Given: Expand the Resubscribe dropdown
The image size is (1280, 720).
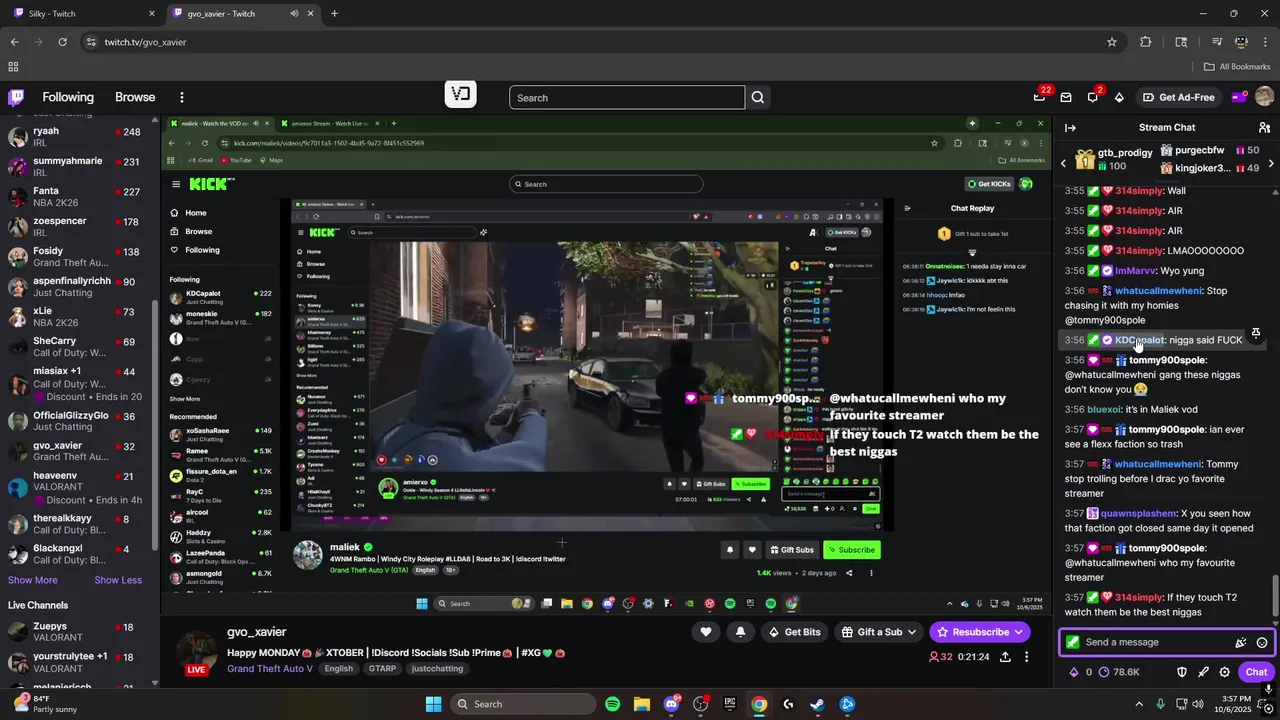Looking at the screenshot, I should (x=1019, y=632).
